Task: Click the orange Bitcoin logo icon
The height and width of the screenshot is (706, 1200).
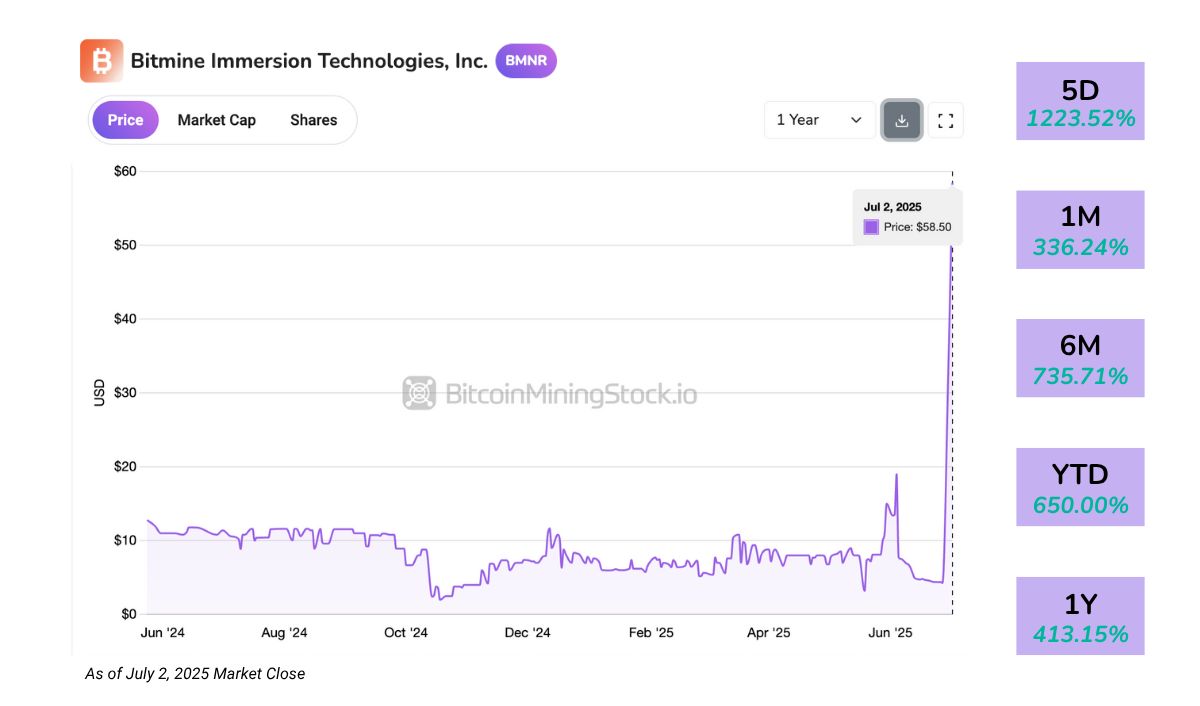Action: point(101,61)
